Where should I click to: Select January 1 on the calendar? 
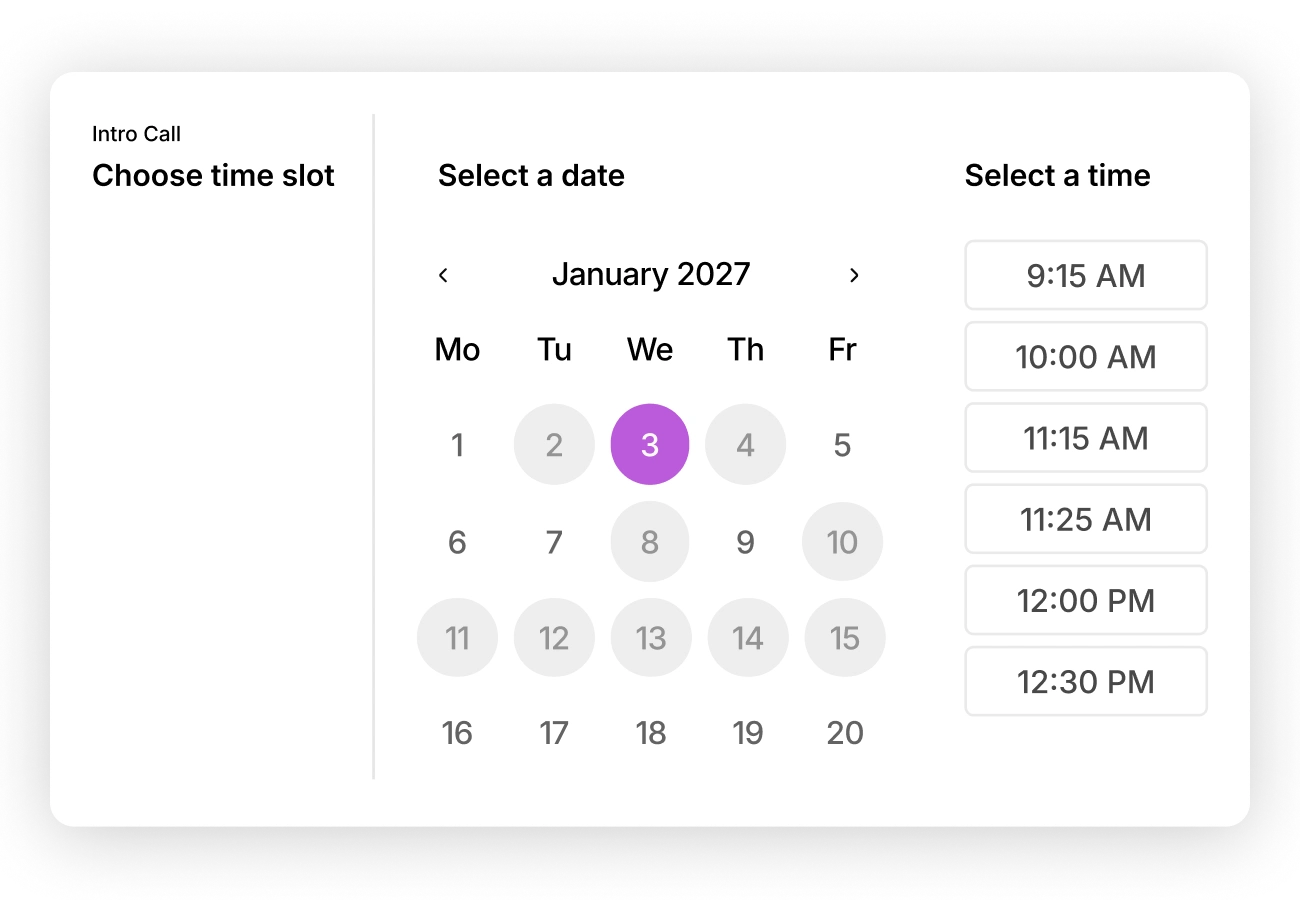pos(457,445)
